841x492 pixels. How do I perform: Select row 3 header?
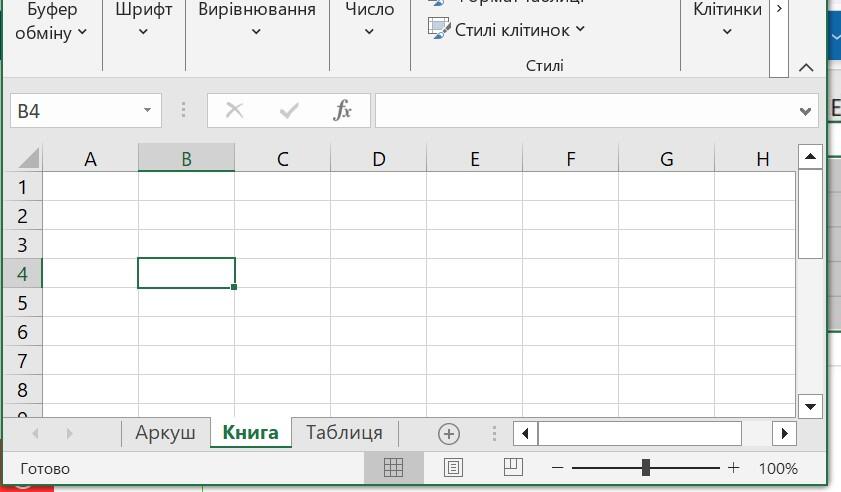pos(22,245)
